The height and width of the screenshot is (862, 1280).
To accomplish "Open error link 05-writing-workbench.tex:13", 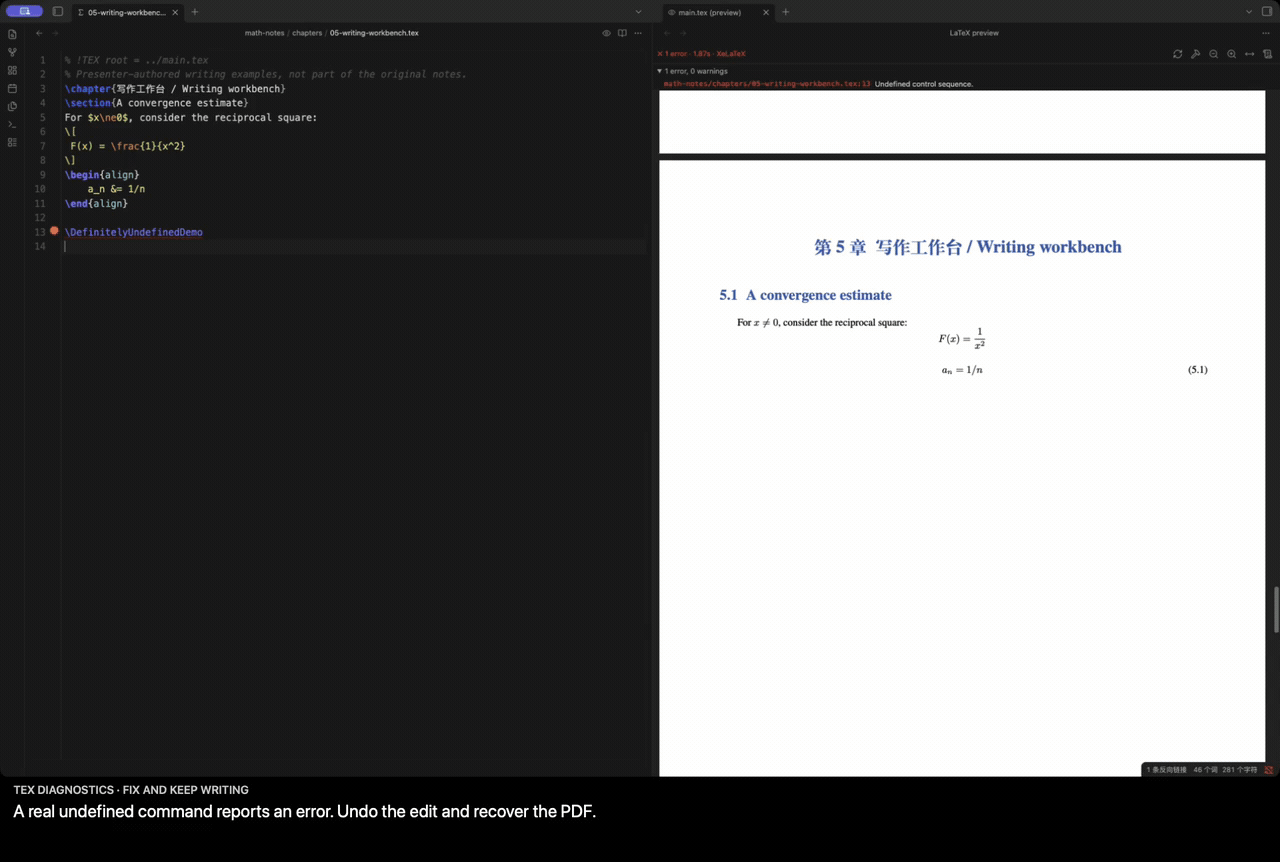I will (767, 84).
